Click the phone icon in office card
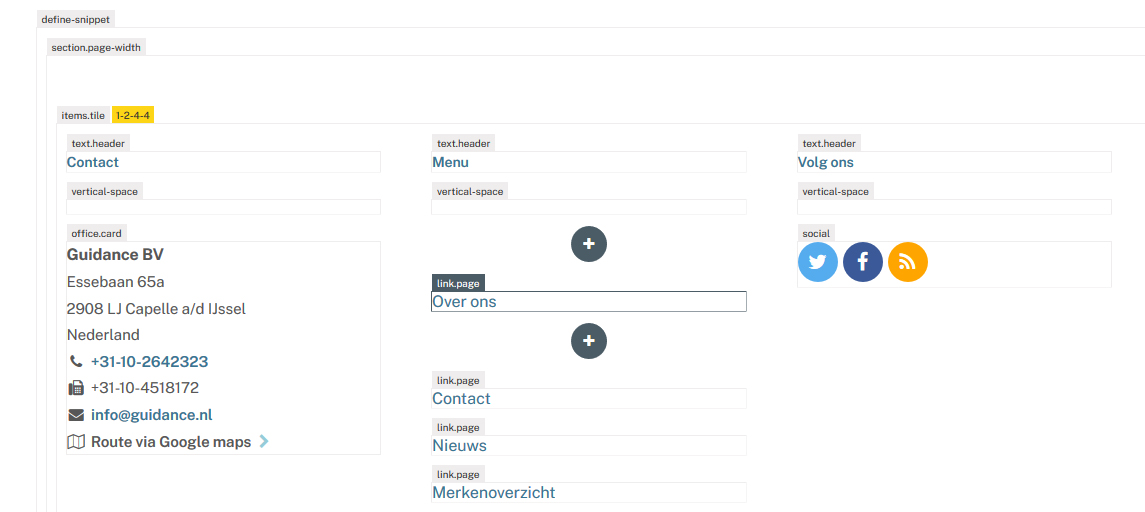The width and height of the screenshot is (1145, 512). (x=76, y=361)
